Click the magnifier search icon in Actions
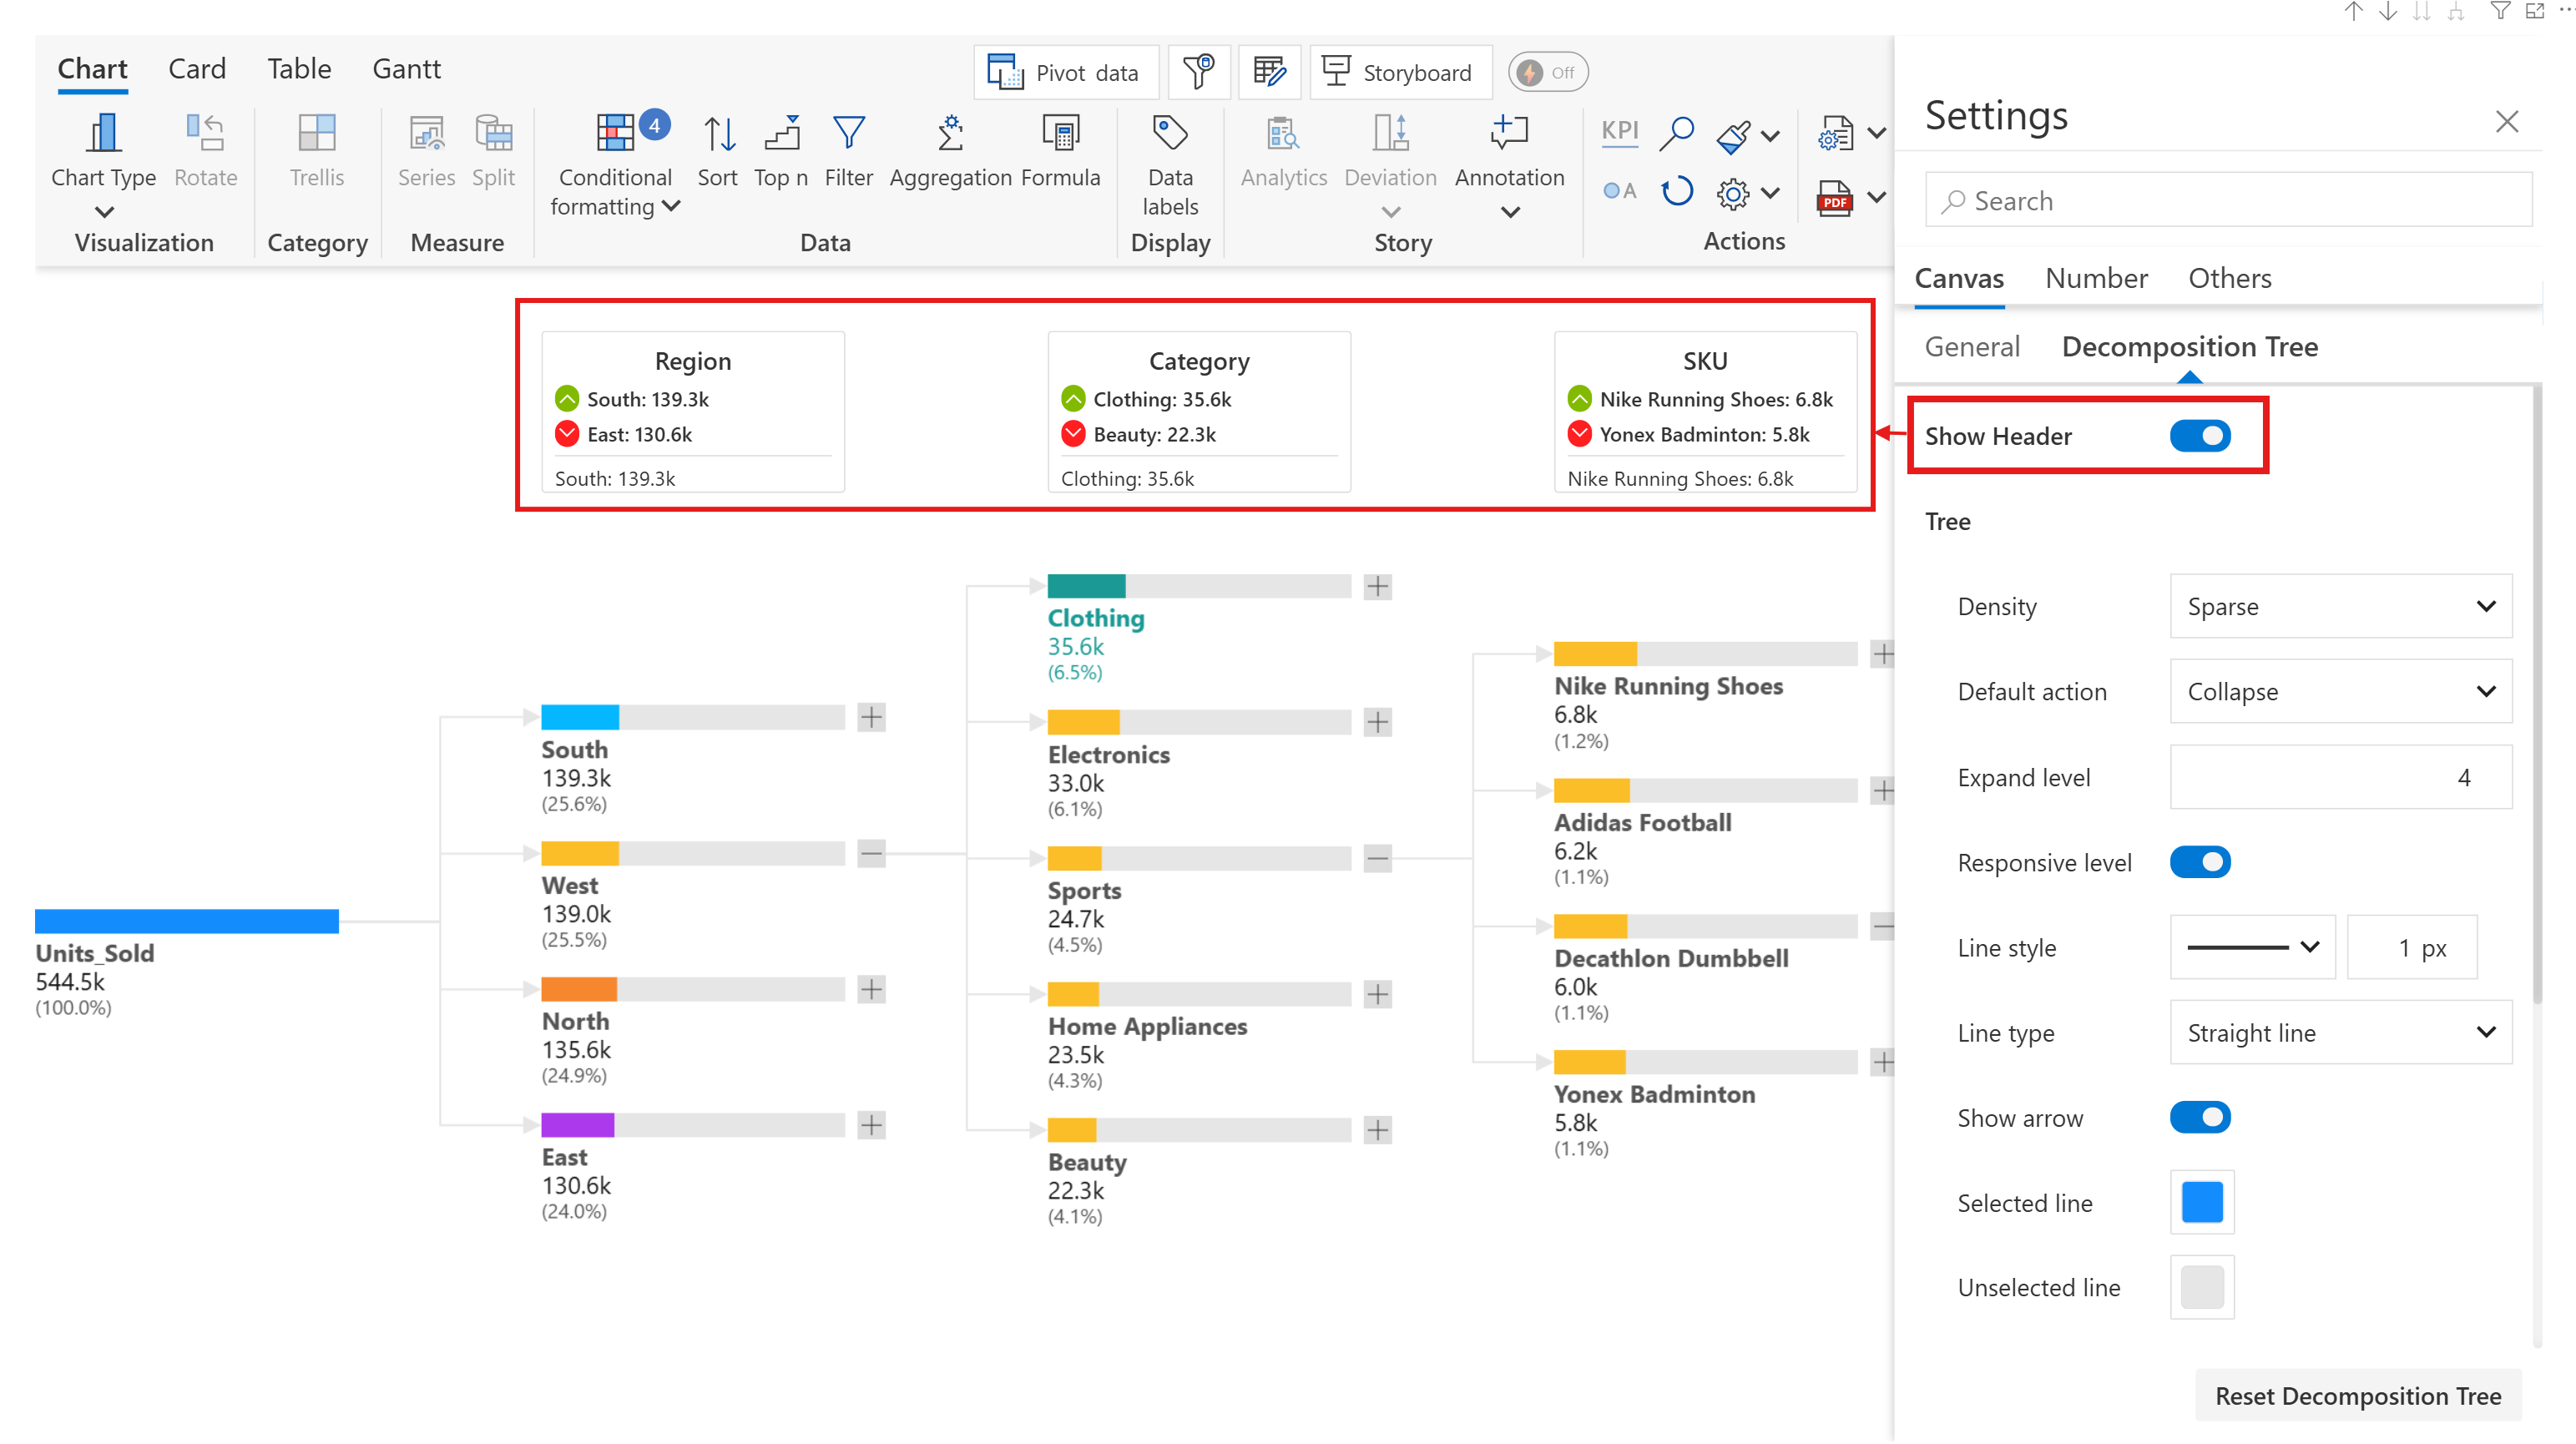Screen dimensions: 2576x1444 click(x=1676, y=133)
